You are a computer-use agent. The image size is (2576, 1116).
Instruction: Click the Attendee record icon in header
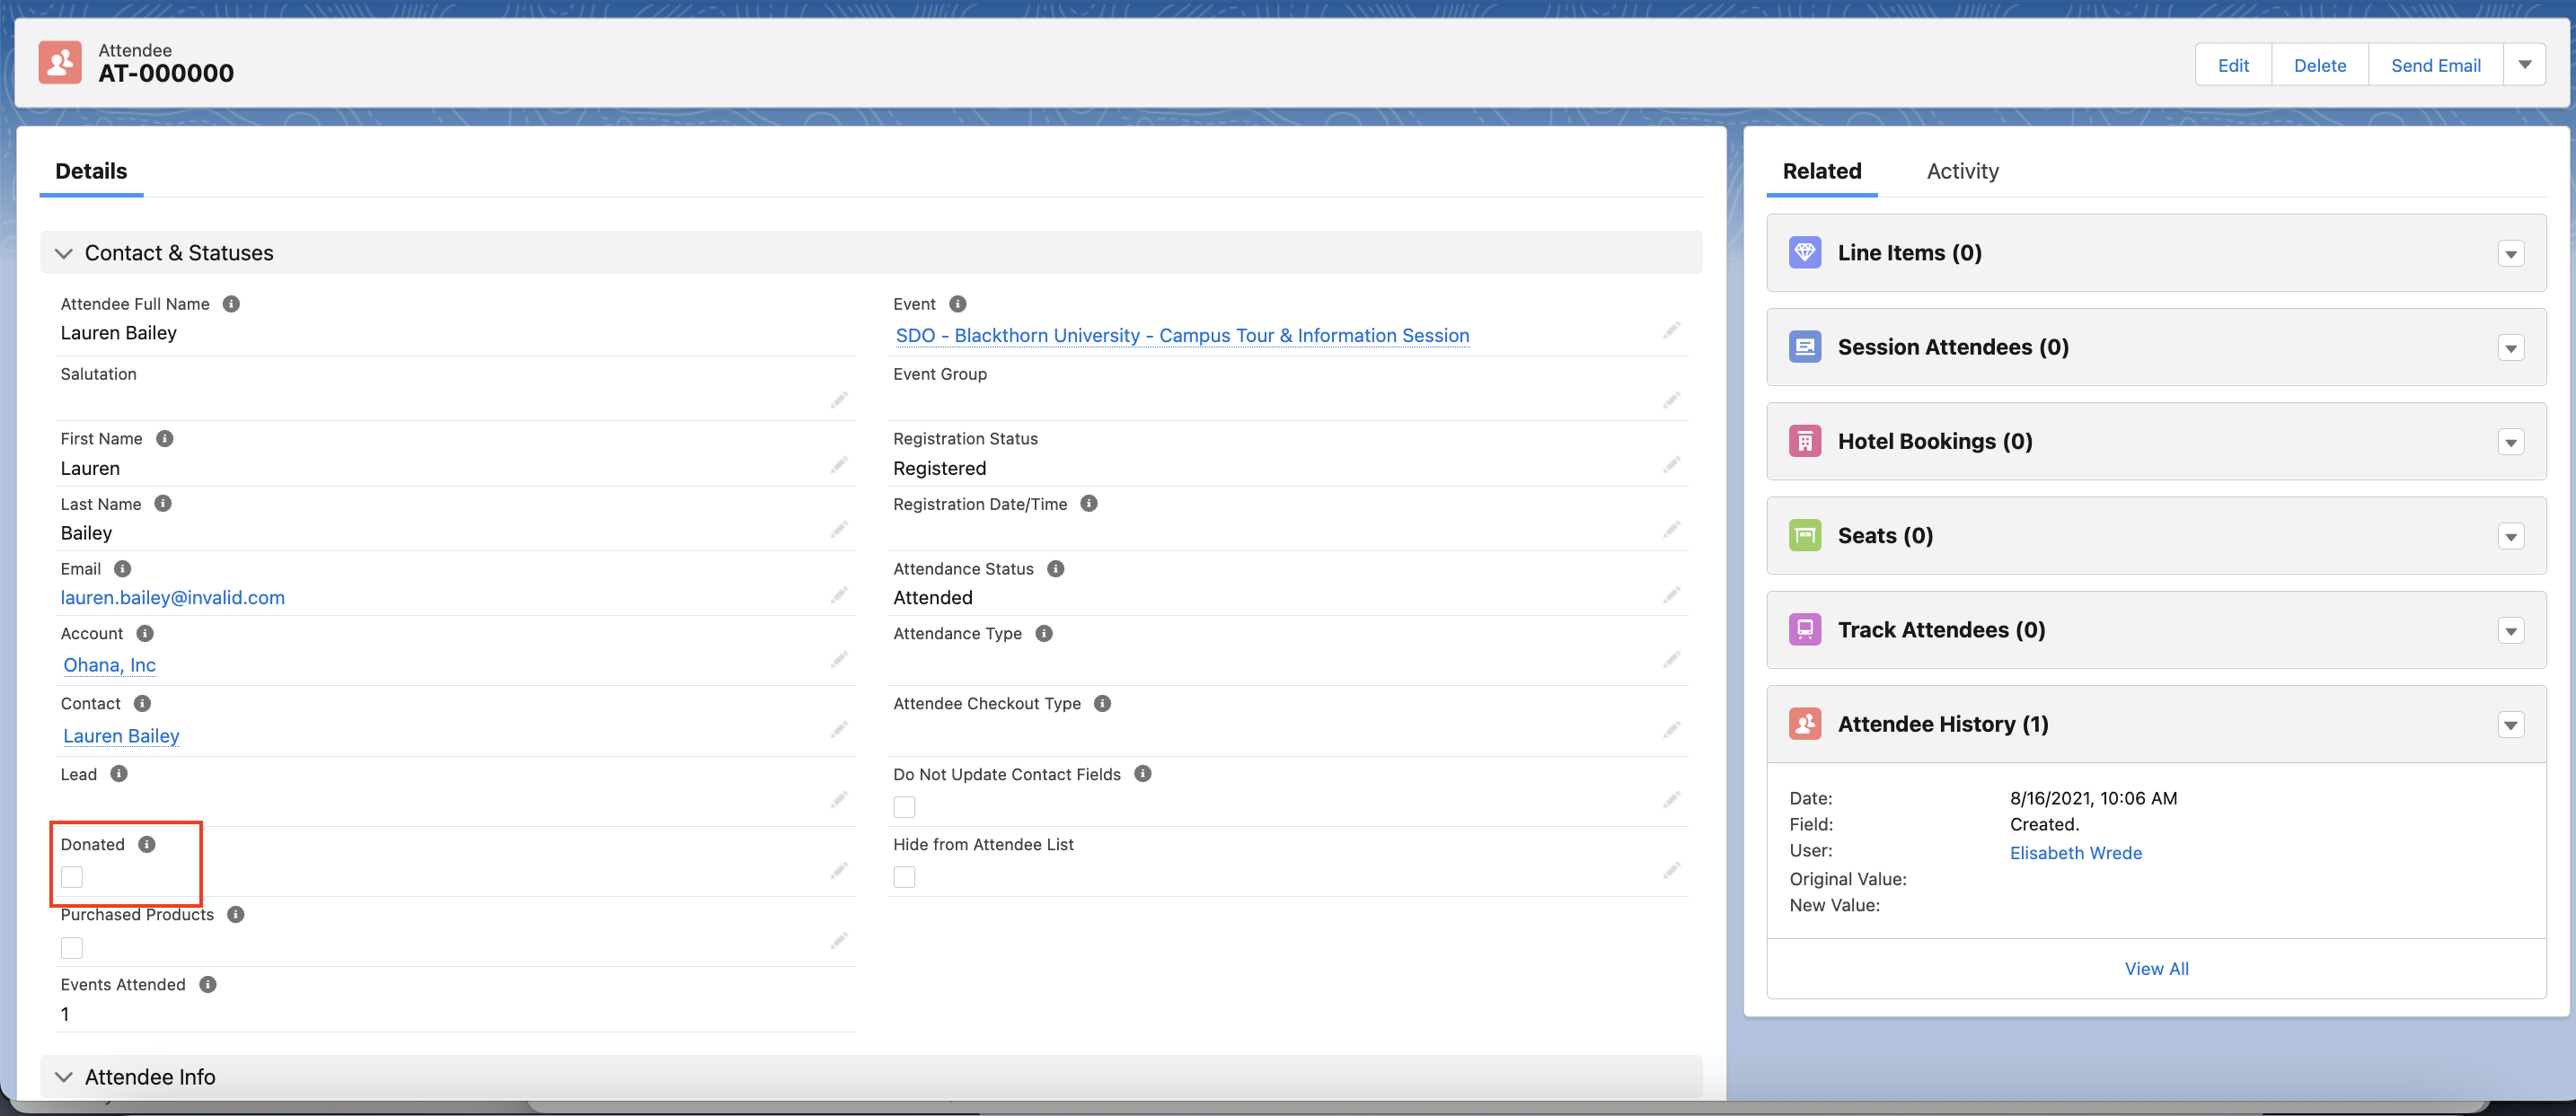[x=60, y=63]
